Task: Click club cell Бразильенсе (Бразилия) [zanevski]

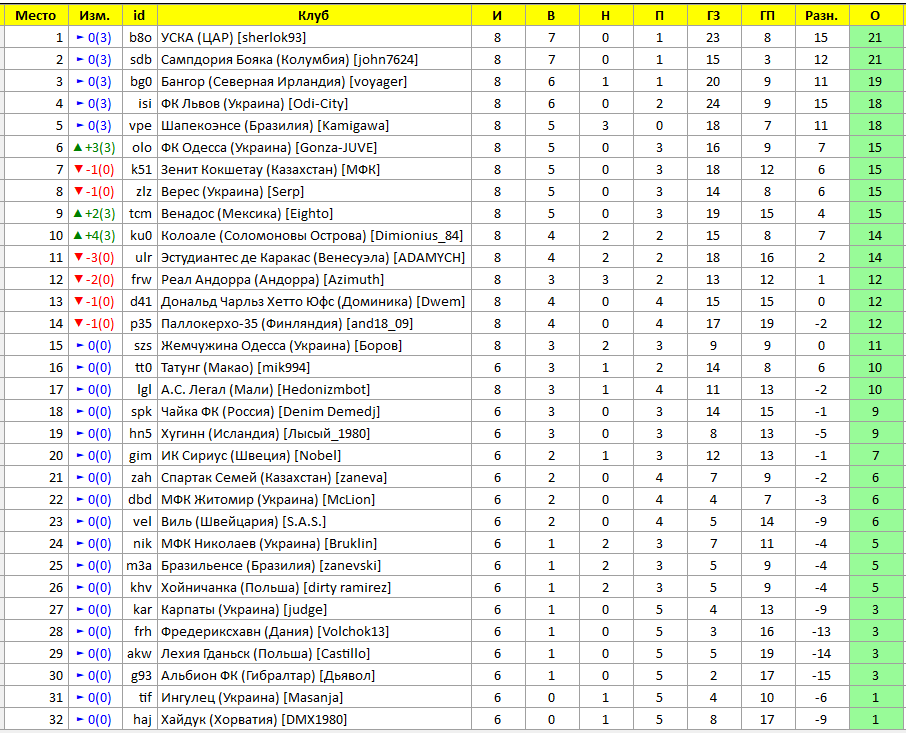Action: pyautogui.click(x=314, y=565)
